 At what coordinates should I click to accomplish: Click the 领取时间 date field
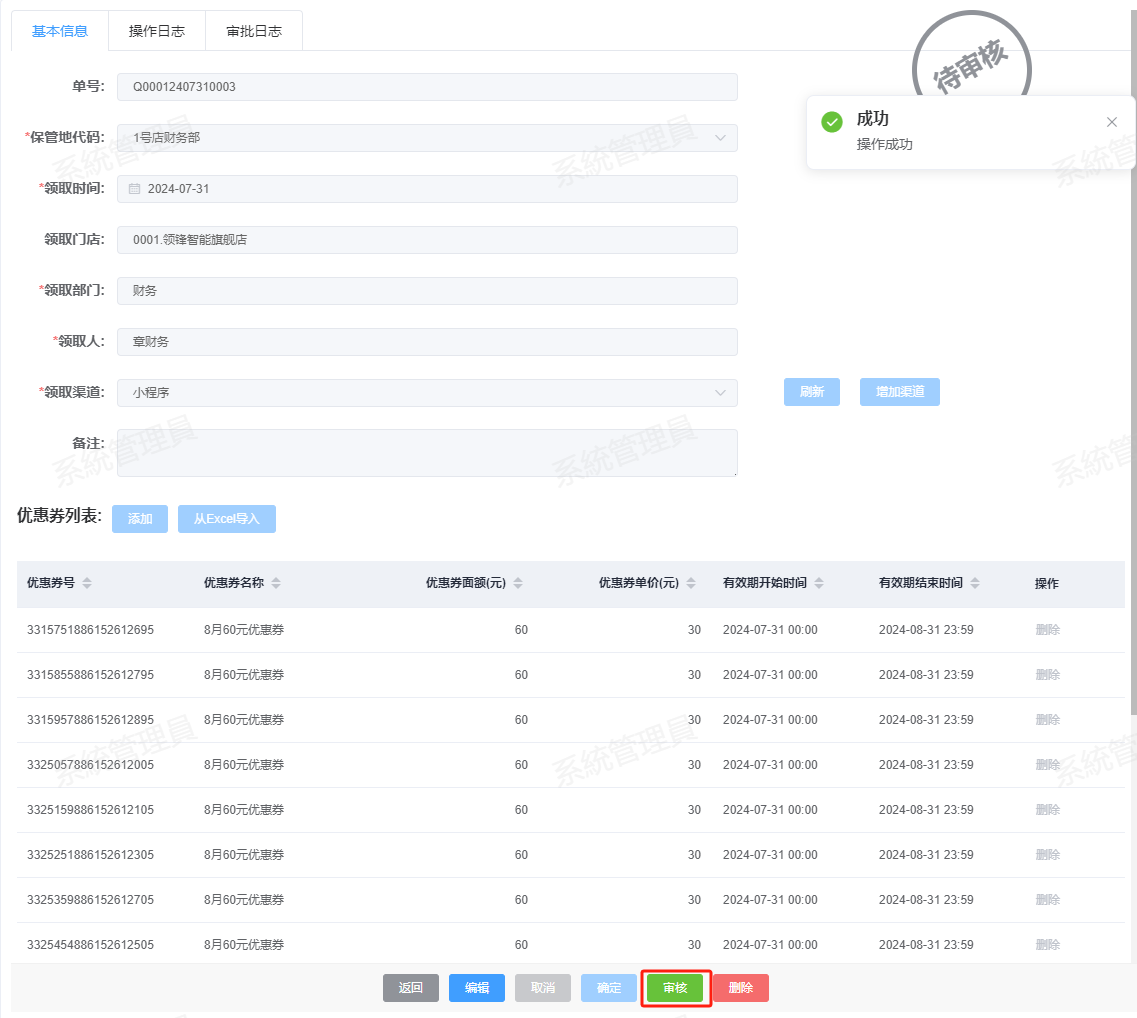pyautogui.click(x=427, y=189)
